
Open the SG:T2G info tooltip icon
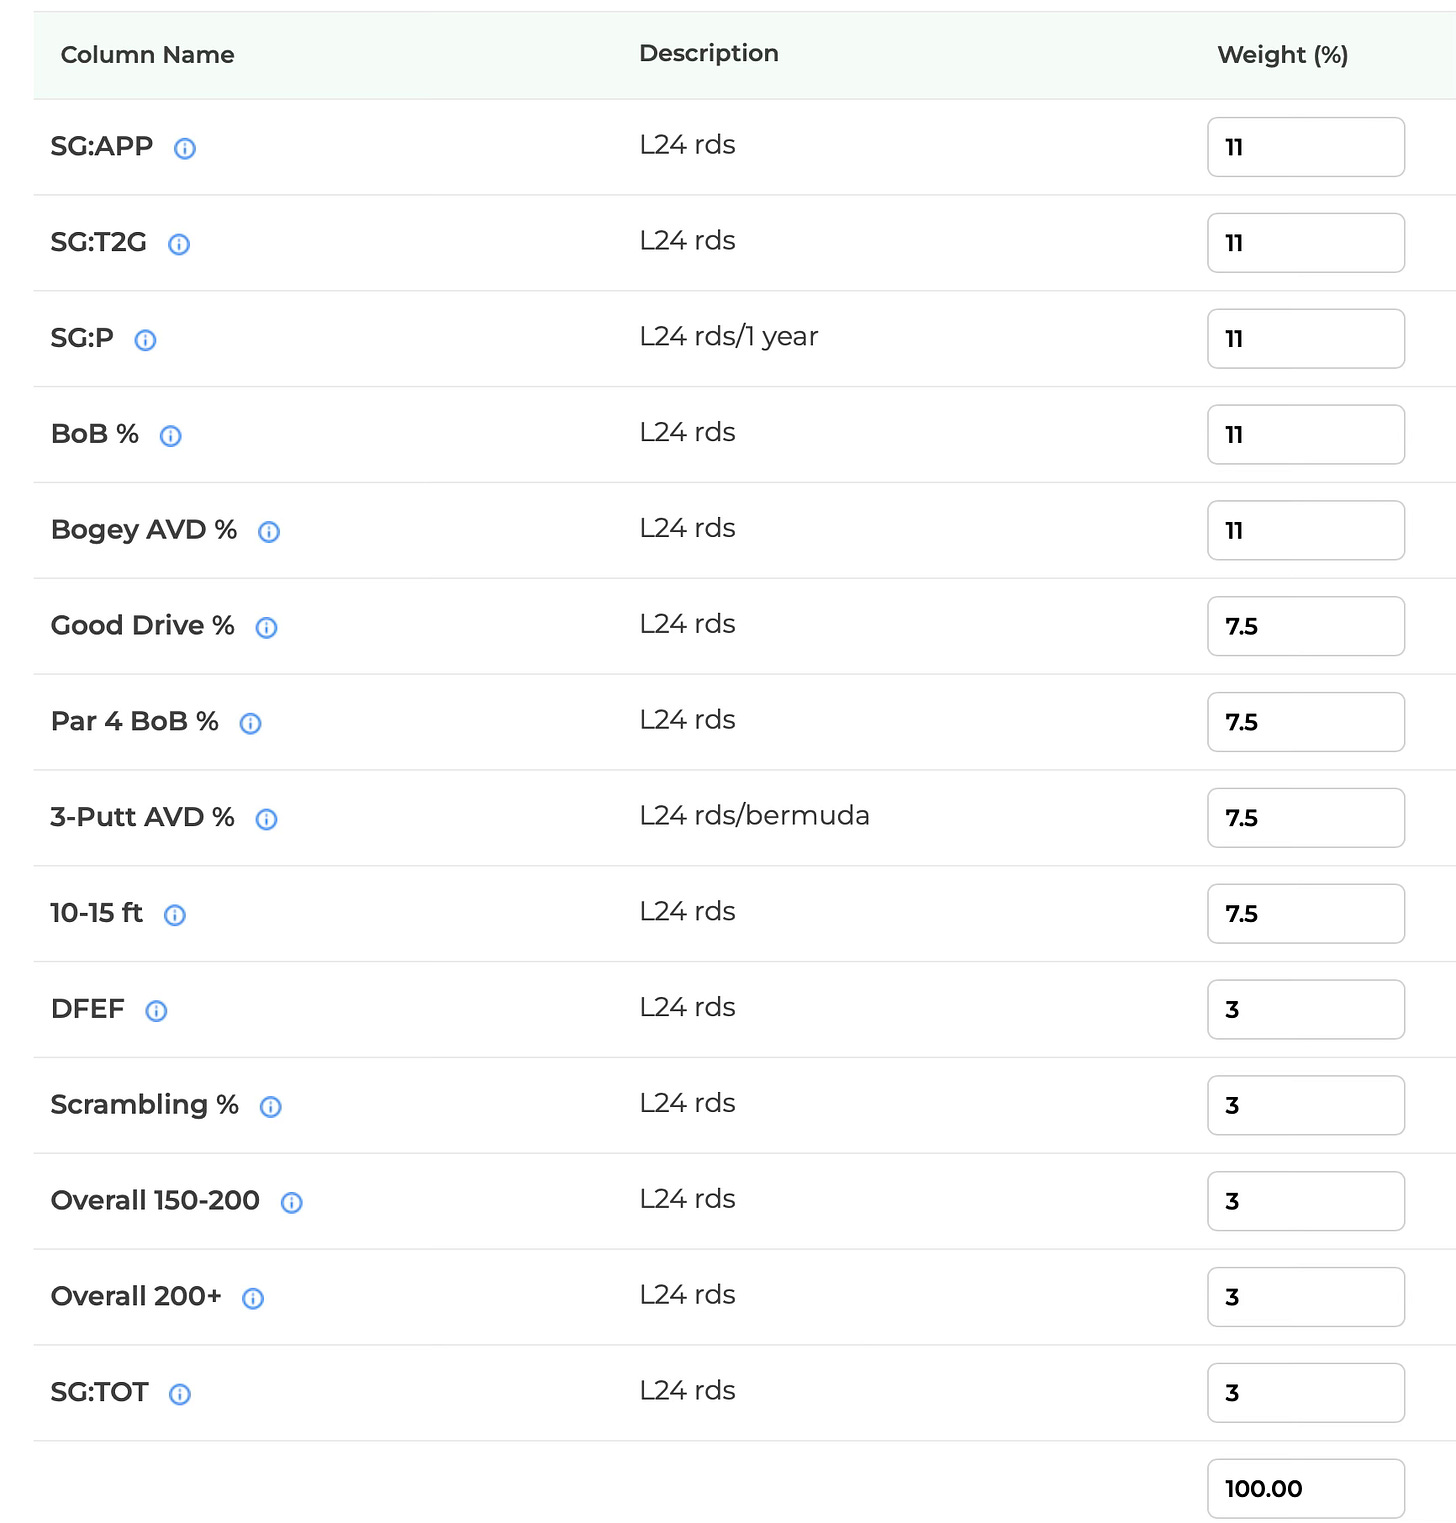179,244
